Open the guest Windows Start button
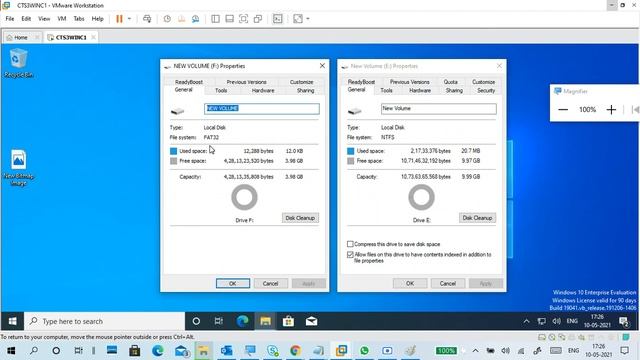The height and width of the screenshot is (360, 640). pos(12,321)
